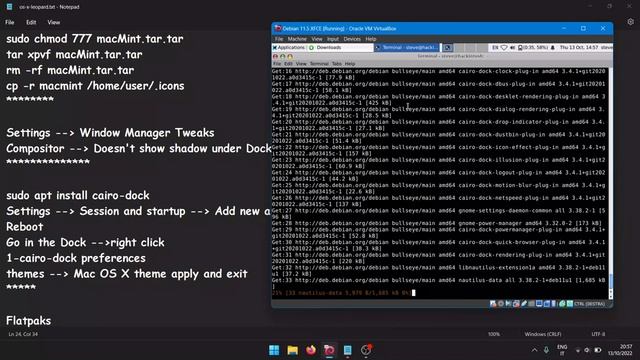
Task: Click Ln 24, Col 34 status text
Action: pos(23,334)
